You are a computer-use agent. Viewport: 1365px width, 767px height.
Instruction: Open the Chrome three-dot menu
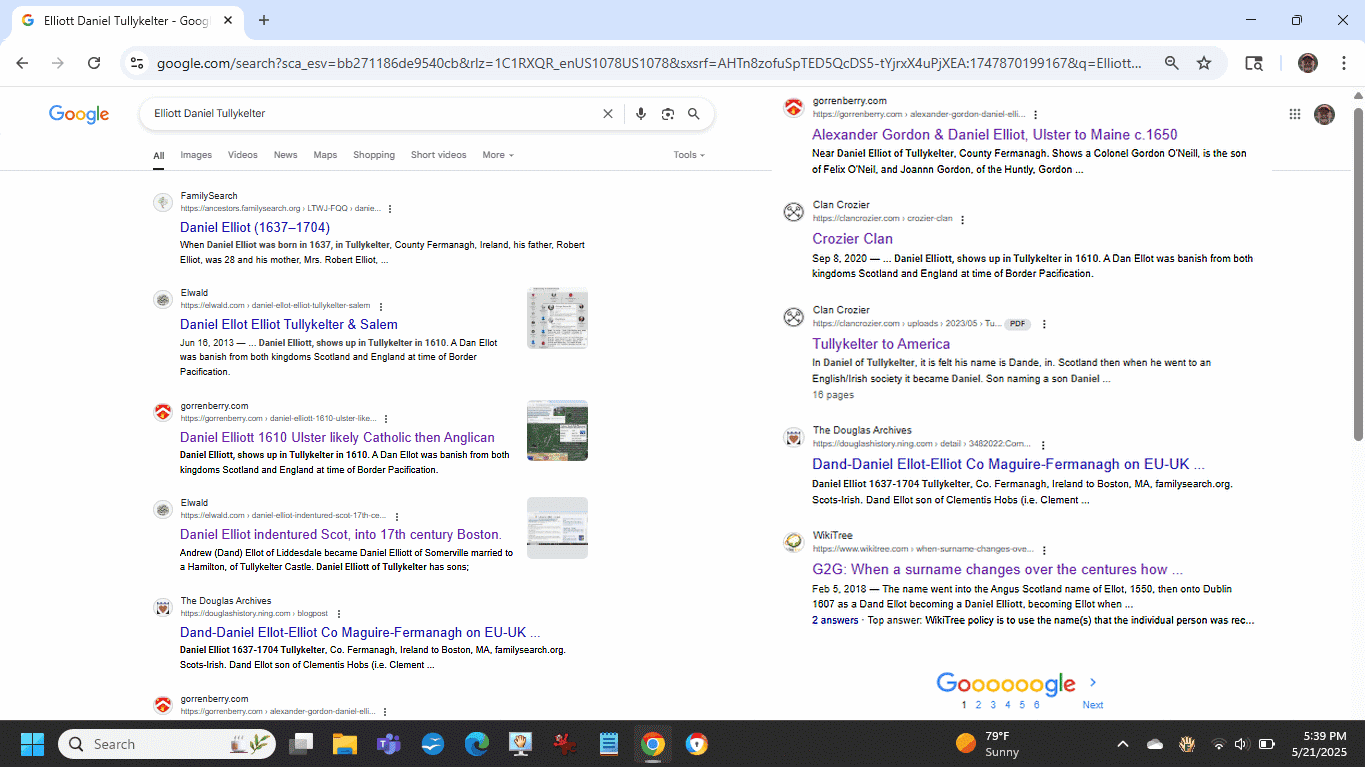(x=1343, y=63)
